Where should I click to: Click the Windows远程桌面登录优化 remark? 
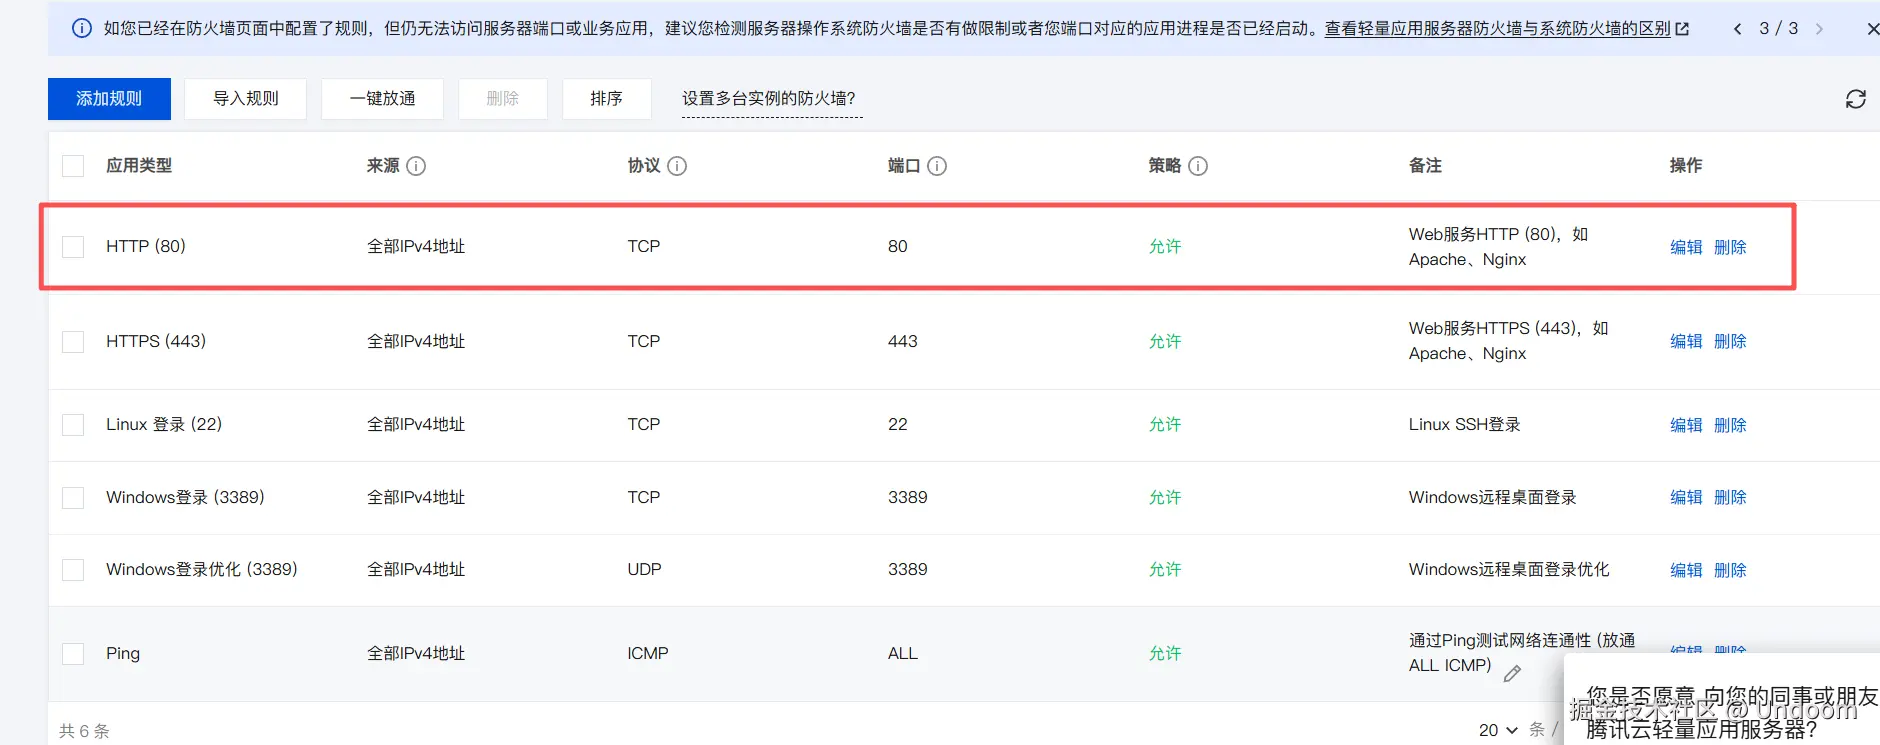point(1509,569)
